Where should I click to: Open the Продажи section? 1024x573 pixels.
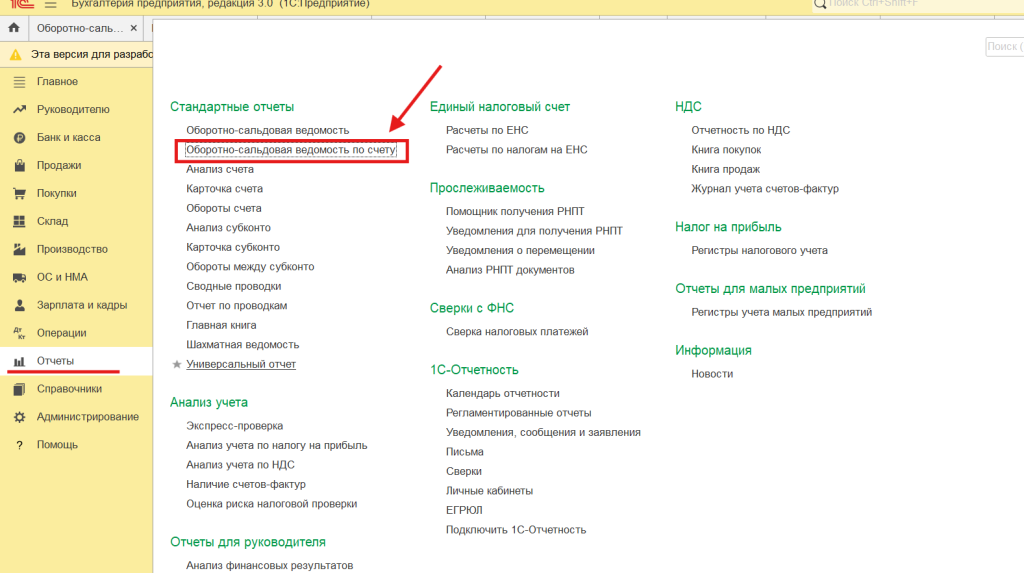(59, 165)
